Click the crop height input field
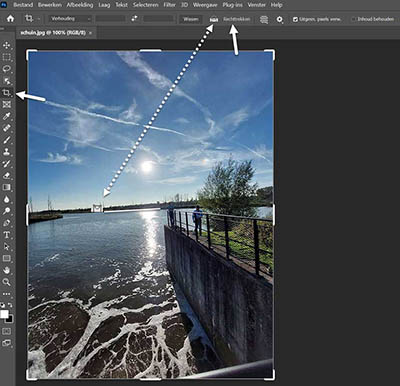400x386 pixels. pyautogui.click(x=158, y=19)
